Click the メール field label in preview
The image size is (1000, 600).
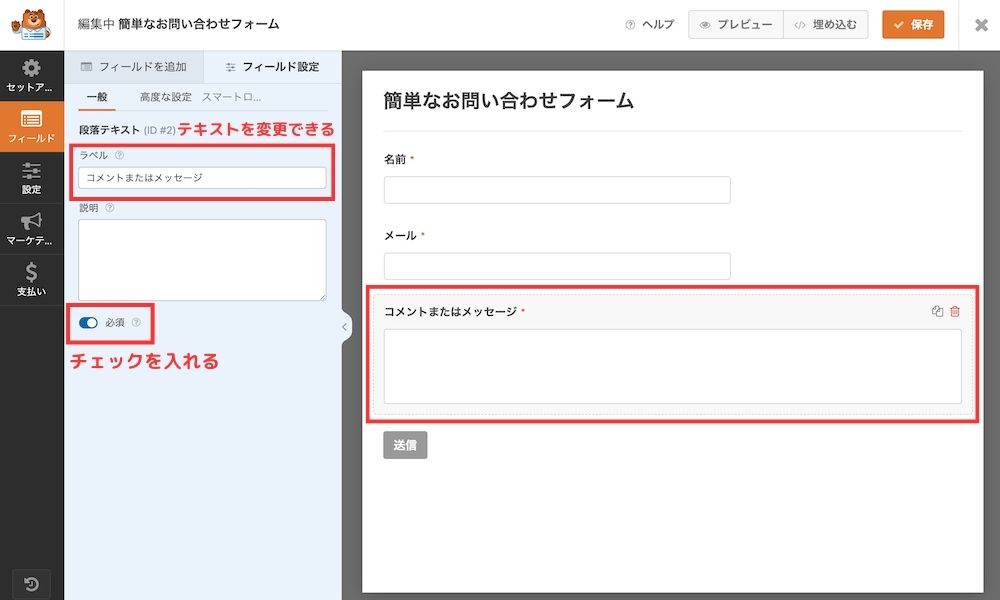(x=400, y=235)
